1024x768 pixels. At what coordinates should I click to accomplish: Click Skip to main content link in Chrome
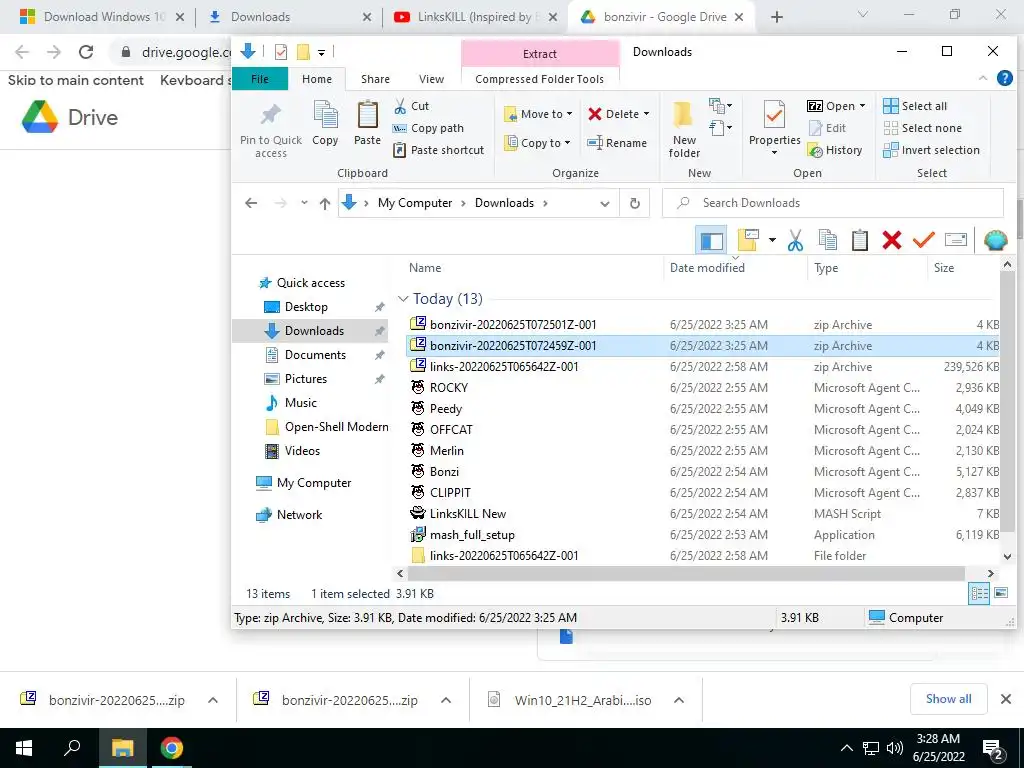click(76, 80)
